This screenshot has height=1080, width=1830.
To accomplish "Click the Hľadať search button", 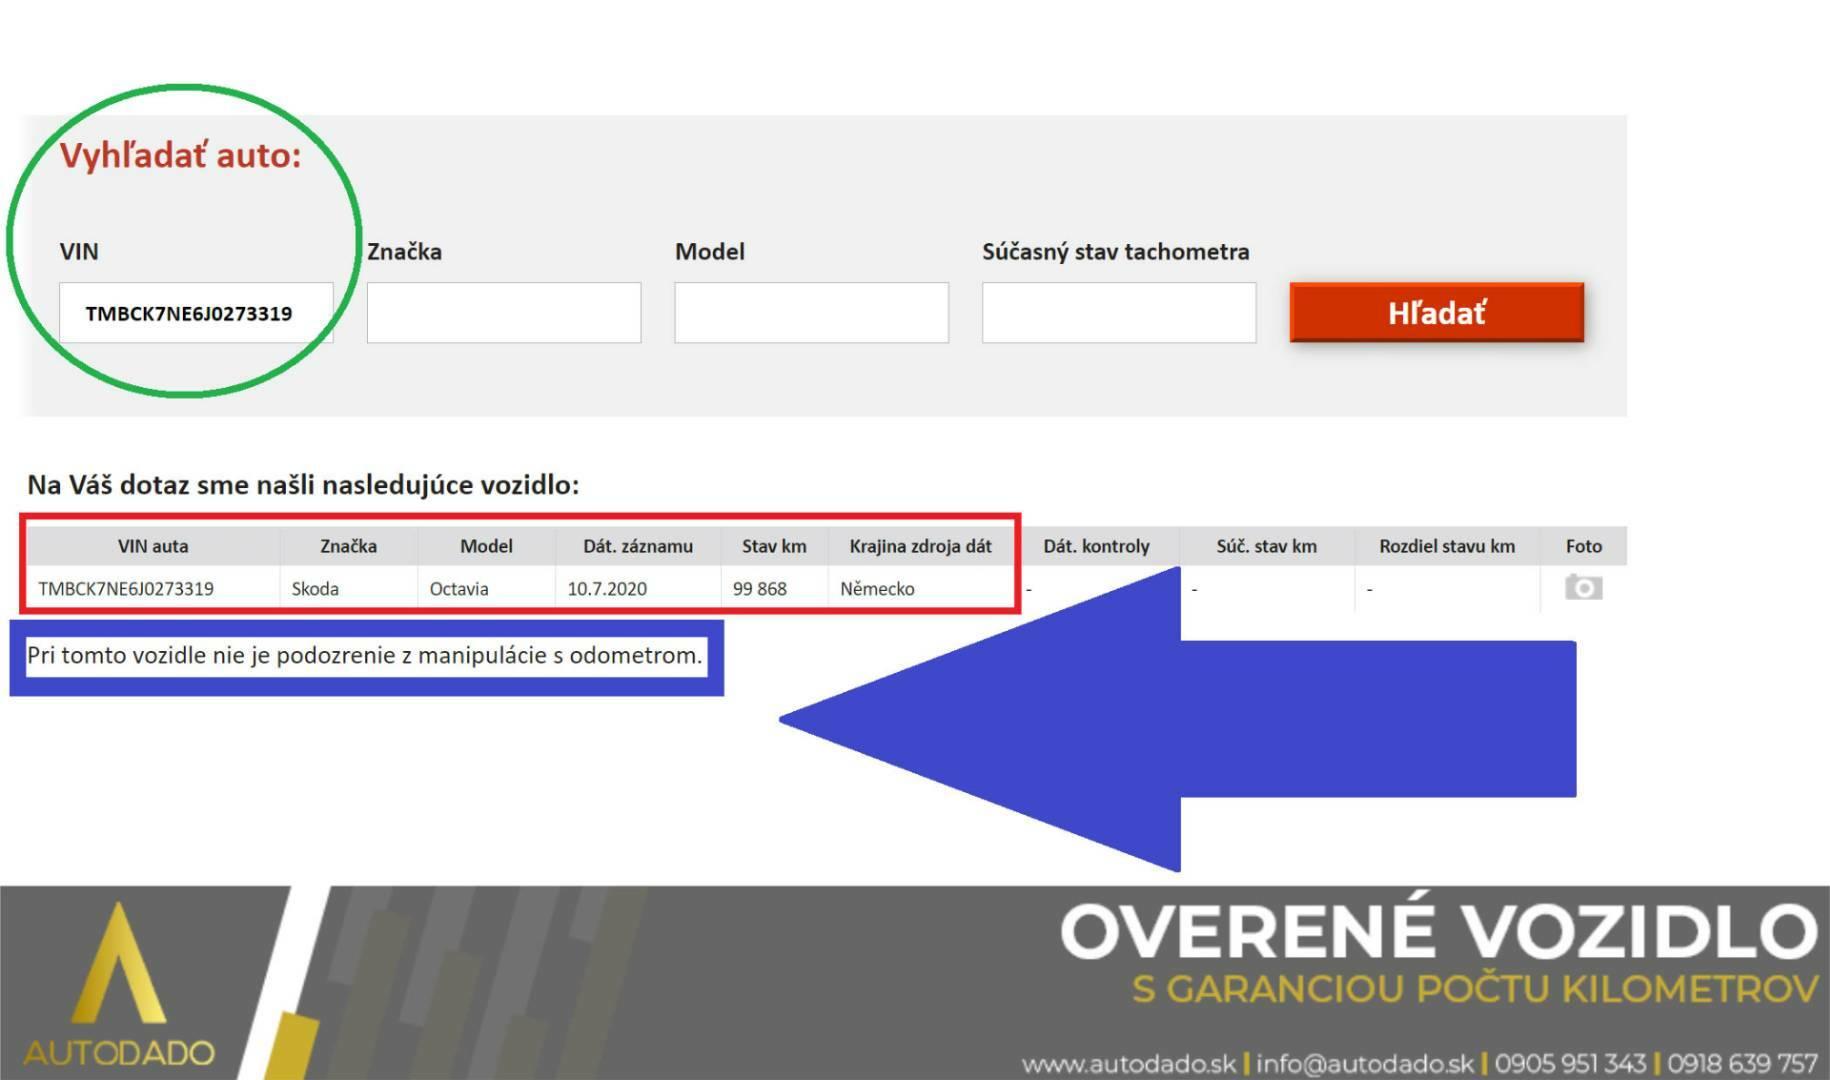I will click(1436, 313).
